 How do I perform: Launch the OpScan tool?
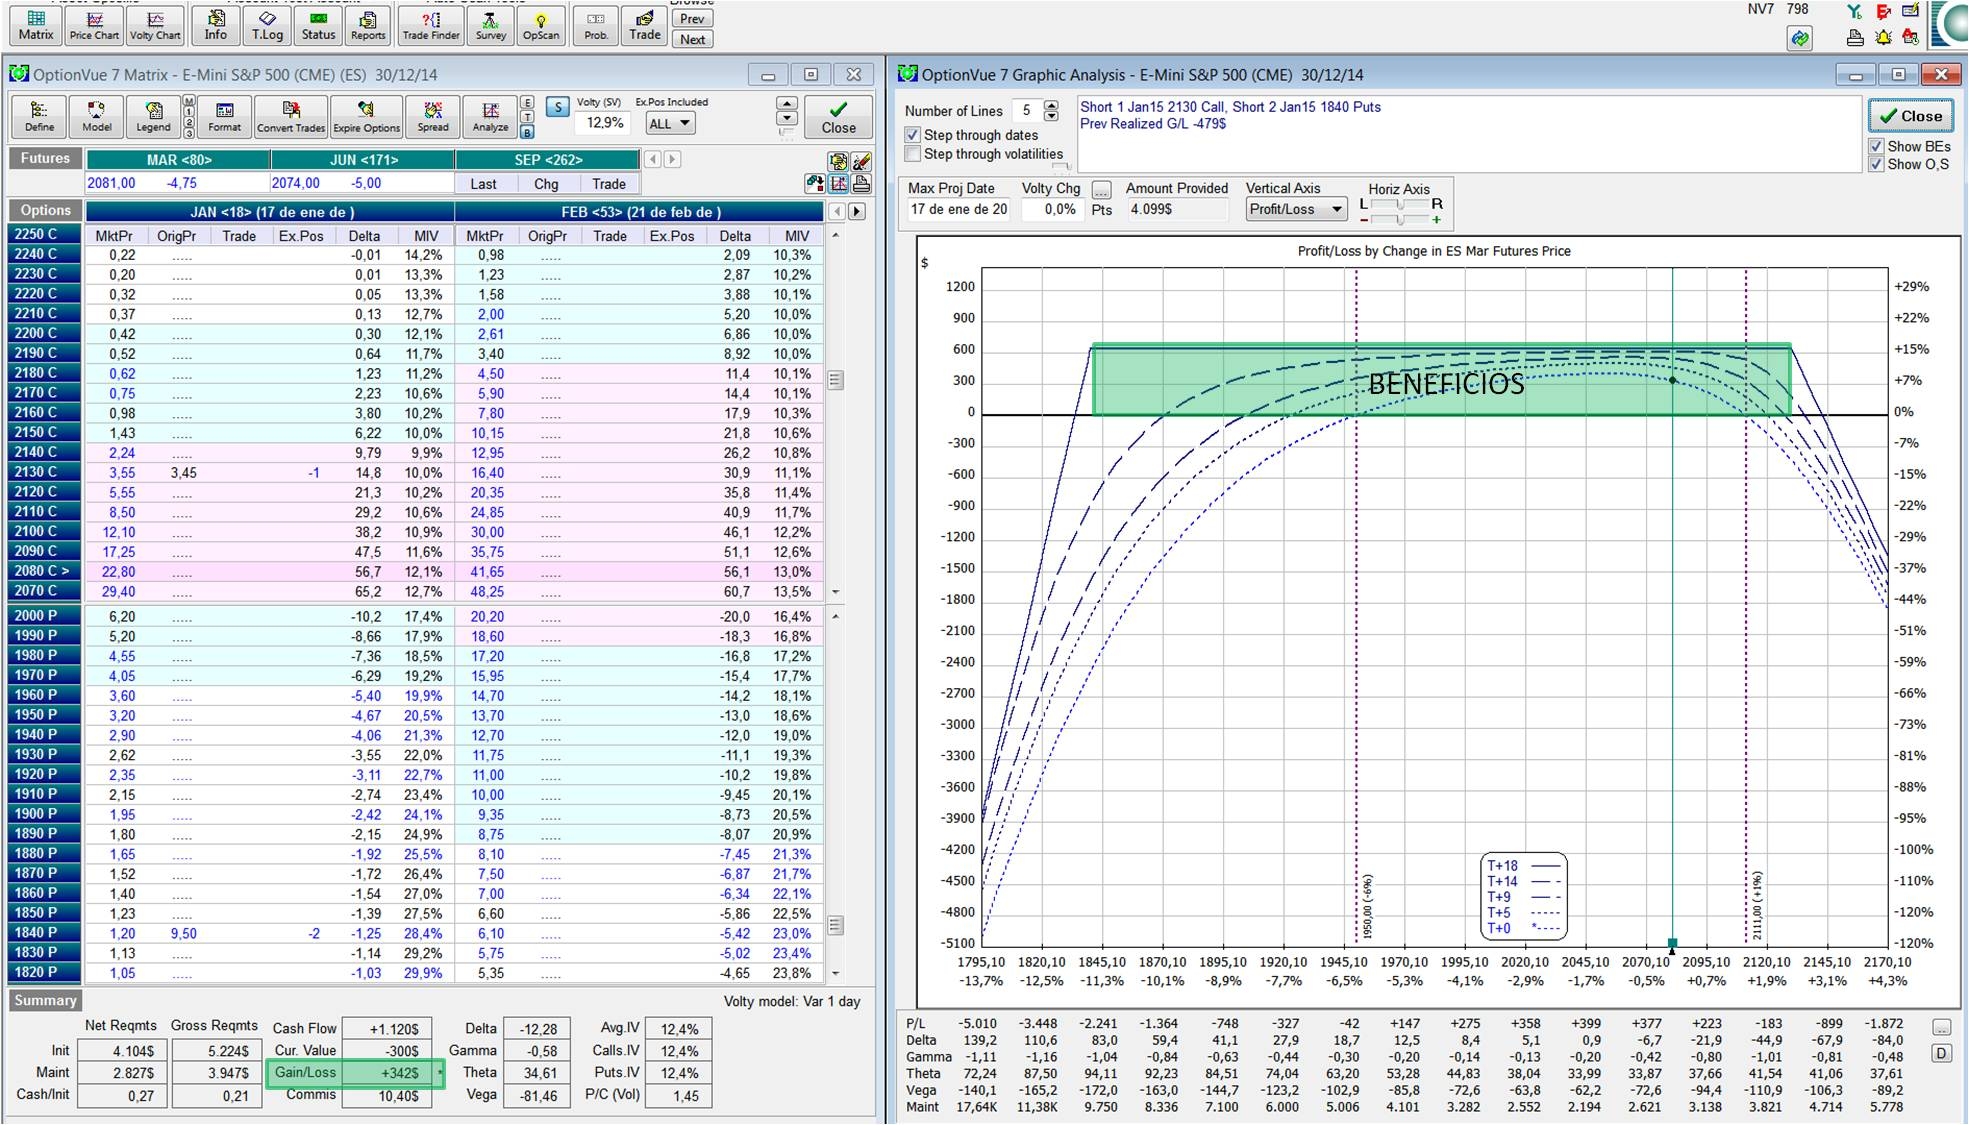(x=541, y=24)
